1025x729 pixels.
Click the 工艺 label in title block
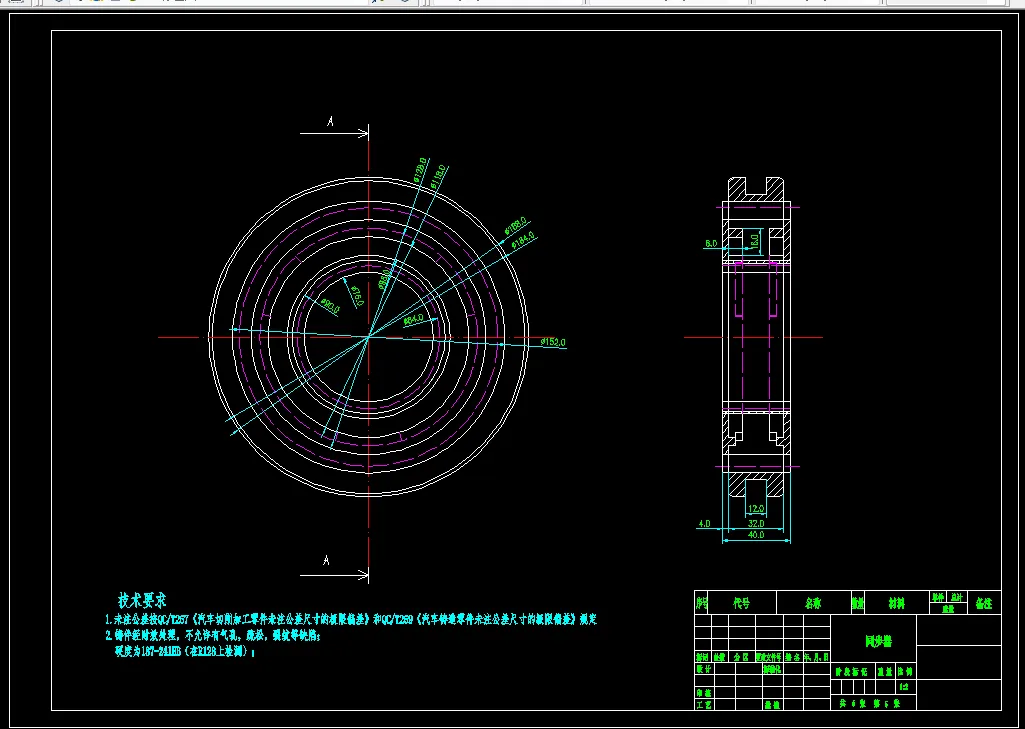[x=703, y=705]
